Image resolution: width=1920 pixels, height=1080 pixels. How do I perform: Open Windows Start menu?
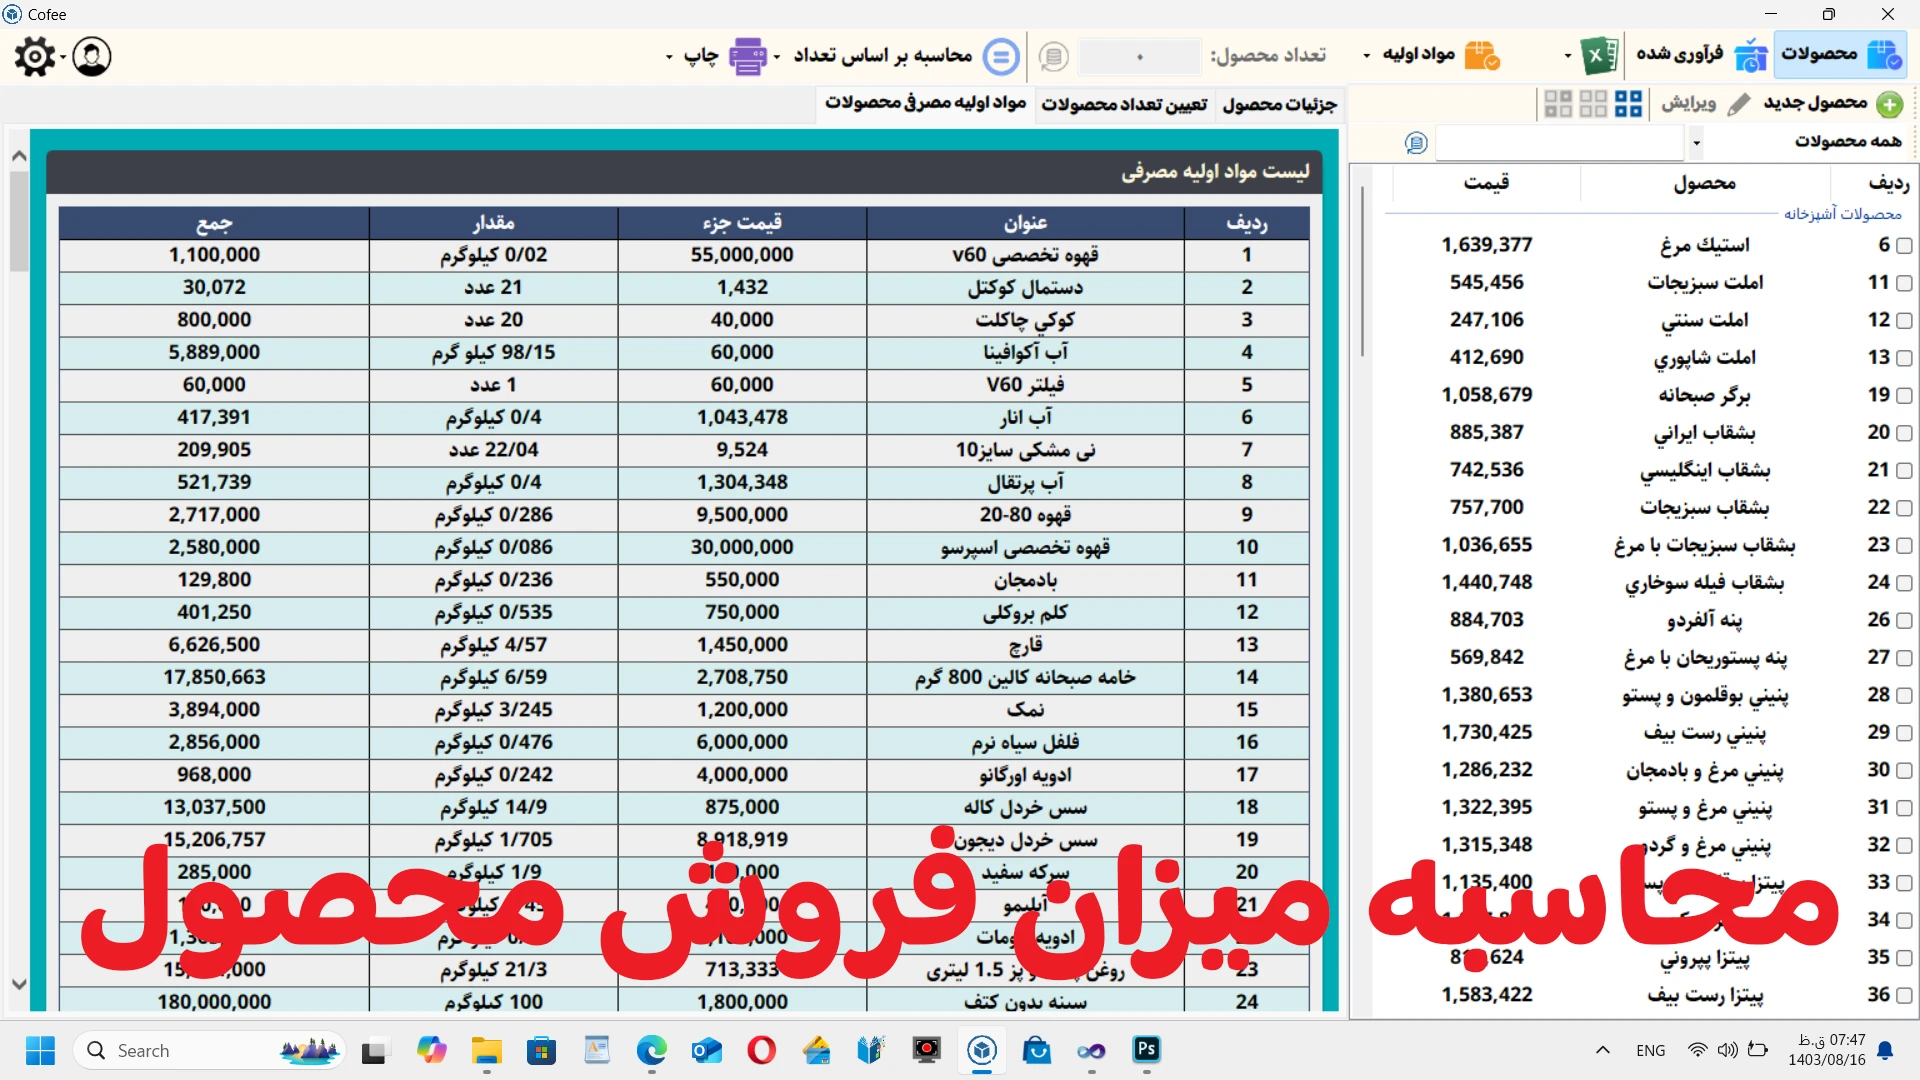(41, 1051)
